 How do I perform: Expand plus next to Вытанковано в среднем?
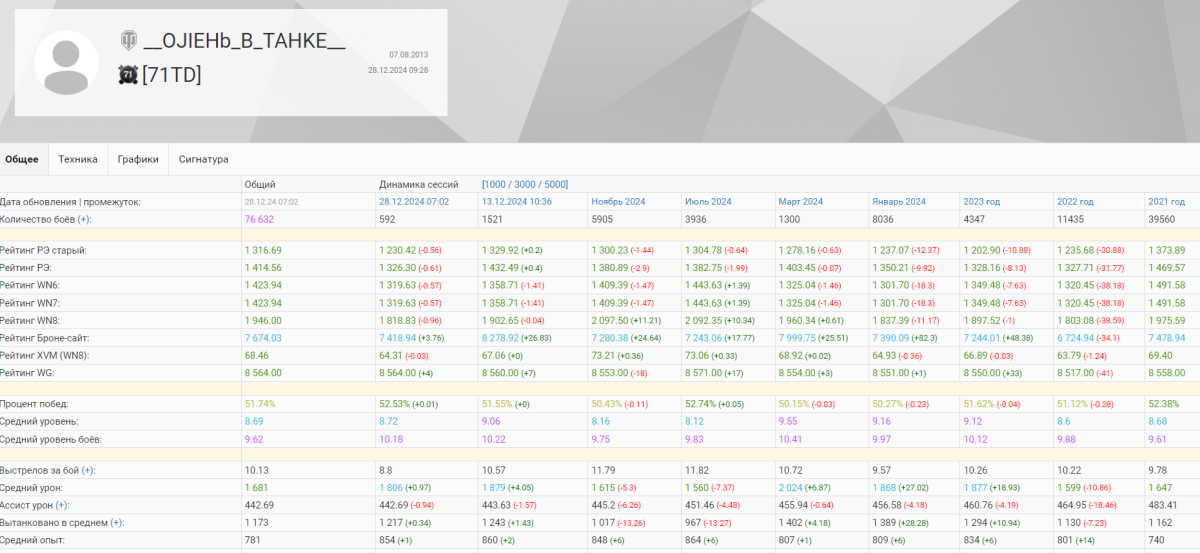pyautogui.click(x=117, y=522)
